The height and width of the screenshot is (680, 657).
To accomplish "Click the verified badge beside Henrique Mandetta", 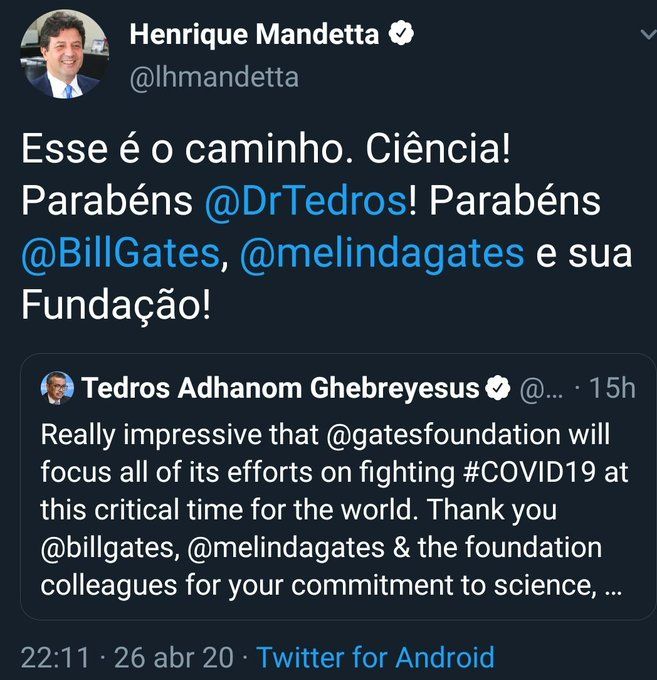I will [402, 34].
